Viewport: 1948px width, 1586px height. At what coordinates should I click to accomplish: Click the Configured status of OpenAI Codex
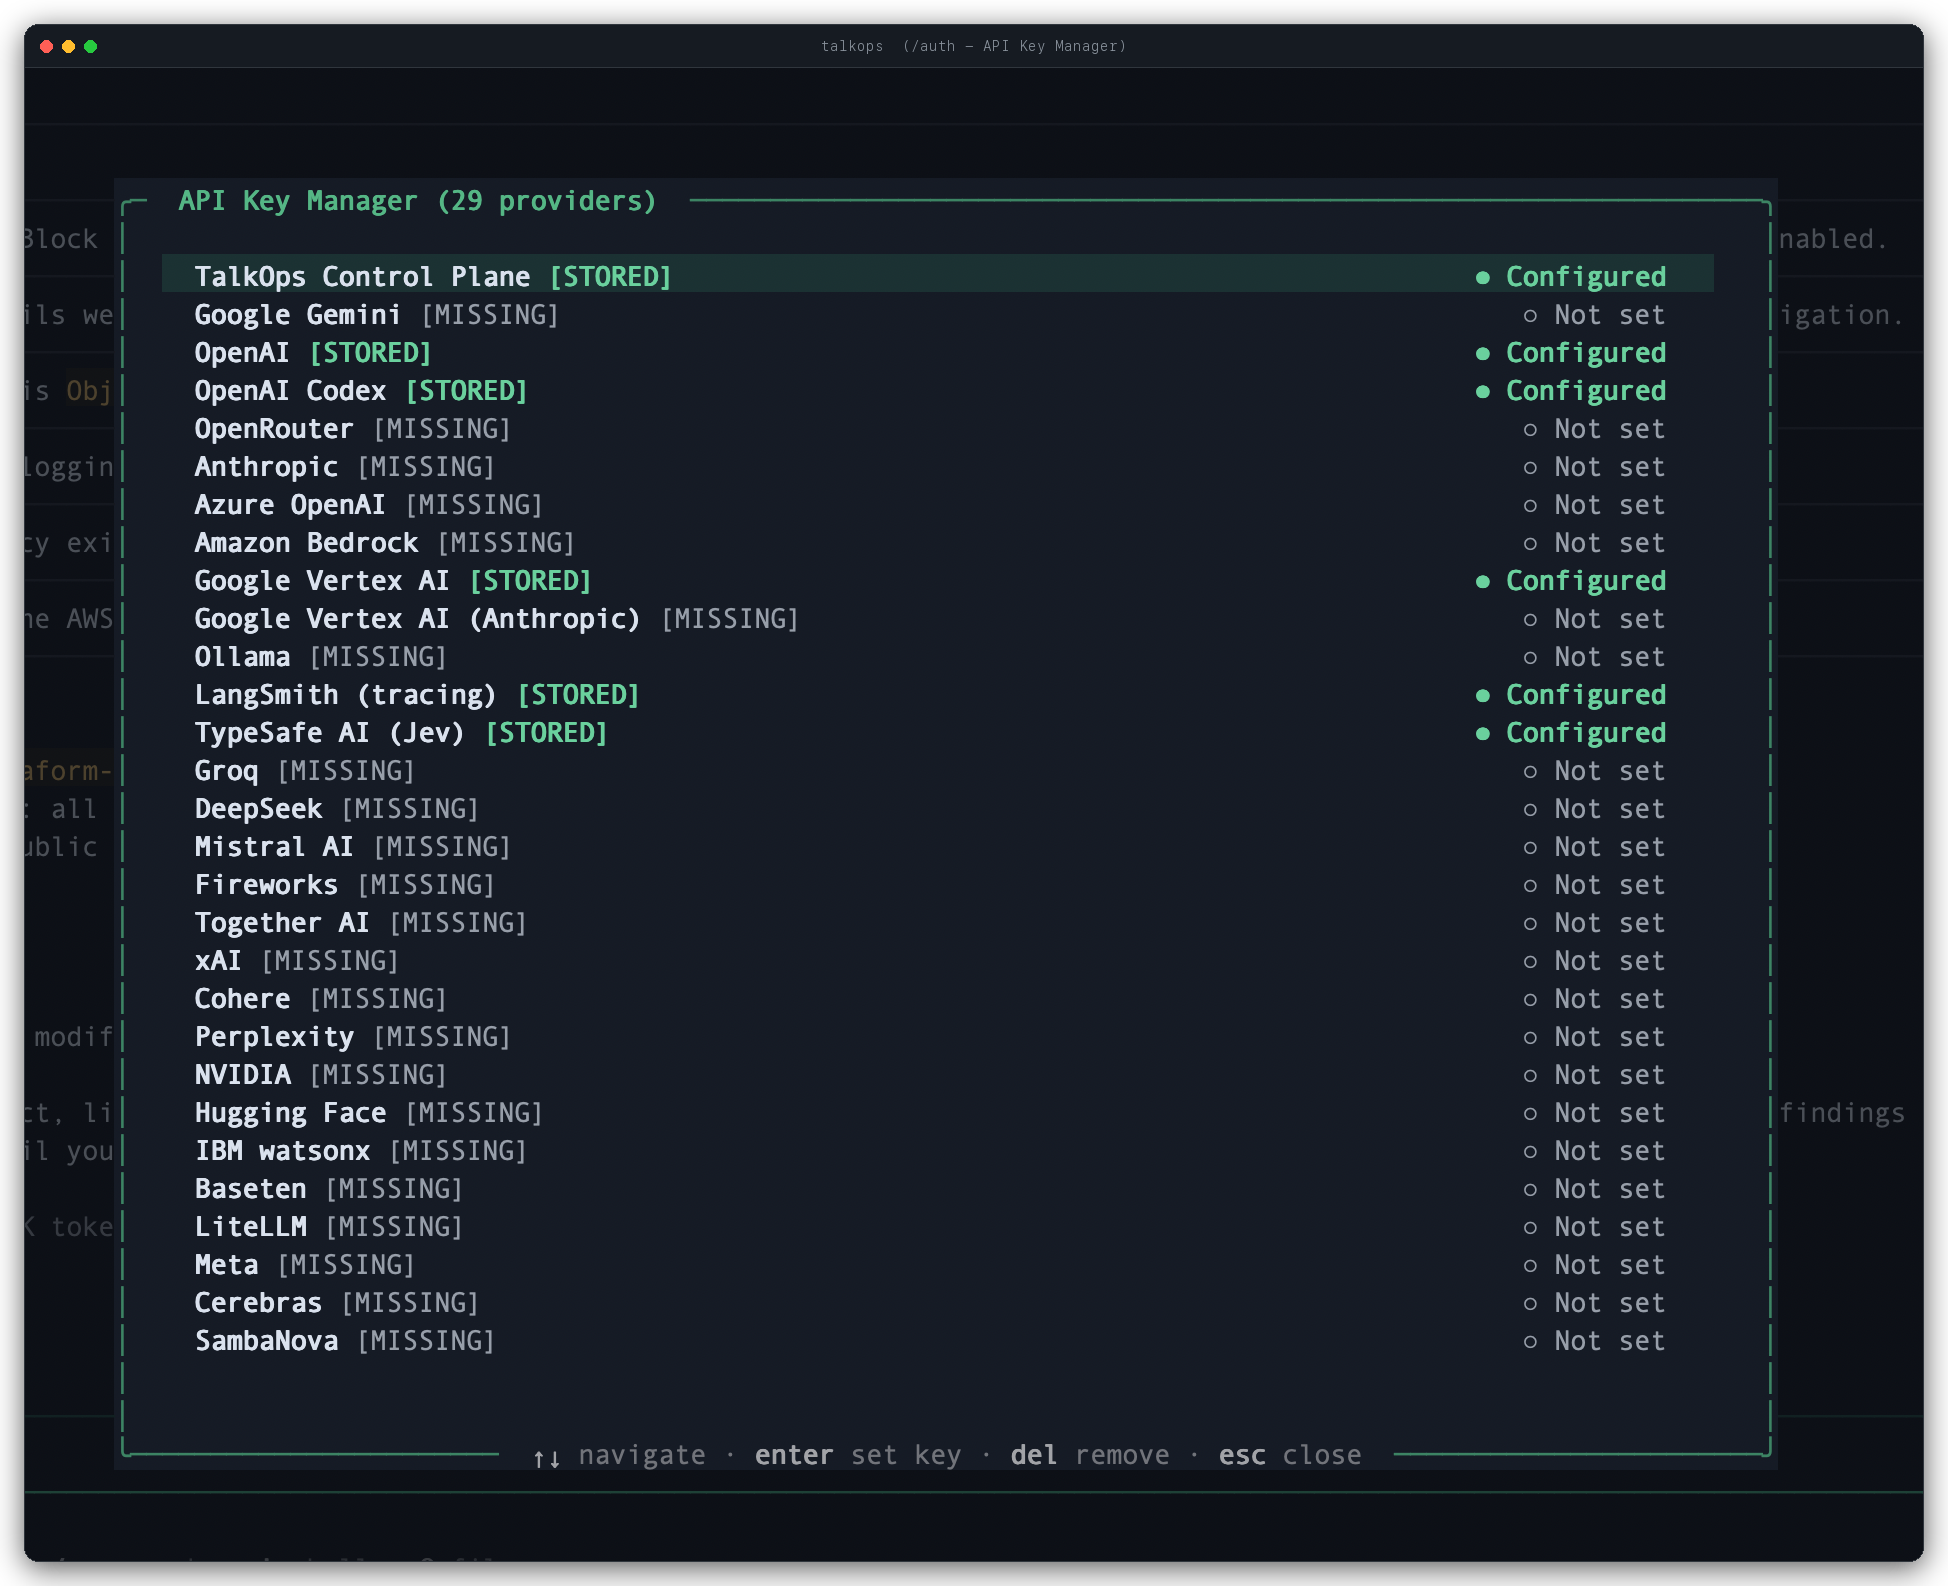point(1571,390)
